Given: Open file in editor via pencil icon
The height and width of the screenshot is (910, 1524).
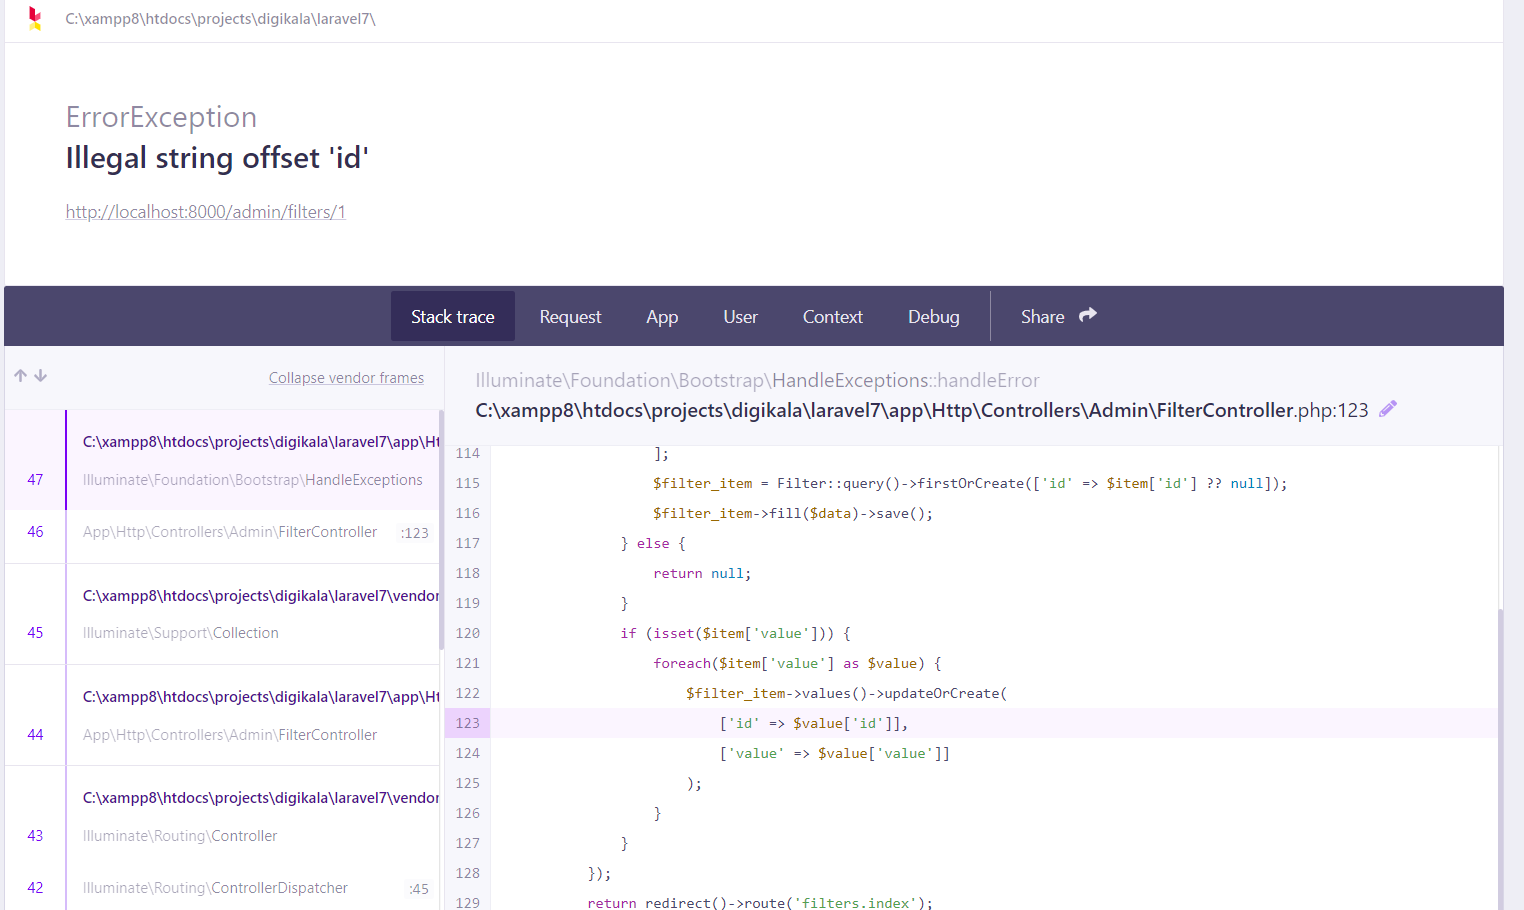Looking at the screenshot, I should tap(1388, 409).
